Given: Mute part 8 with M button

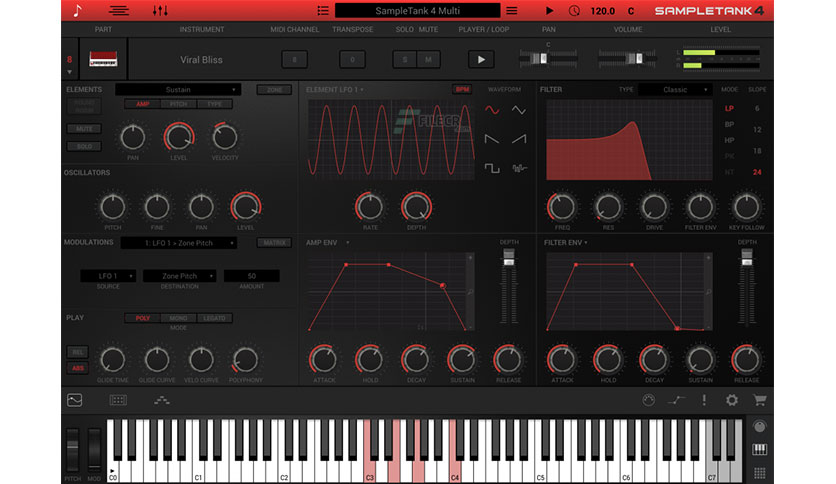Looking at the screenshot, I should (x=428, y=59).
